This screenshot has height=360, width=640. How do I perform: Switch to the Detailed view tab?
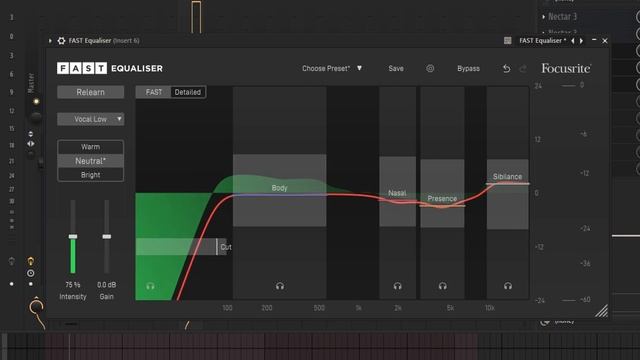pos(188,92)
